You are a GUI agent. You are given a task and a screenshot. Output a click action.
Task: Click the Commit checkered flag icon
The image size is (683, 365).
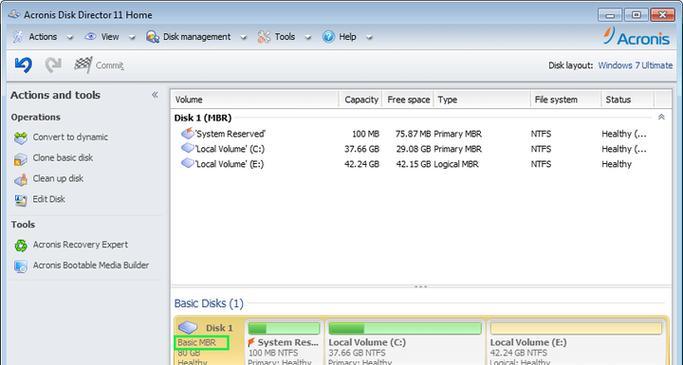tap(83, 65)
